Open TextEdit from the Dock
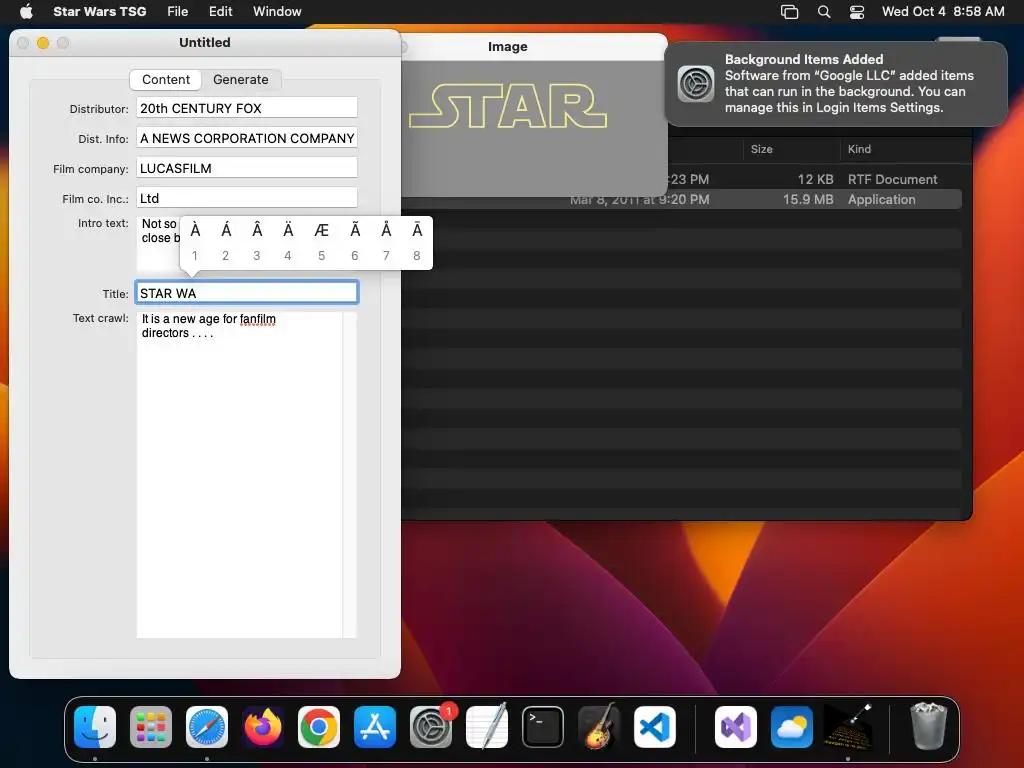This screenshot has width=1024, height=768. pos(487,727)
